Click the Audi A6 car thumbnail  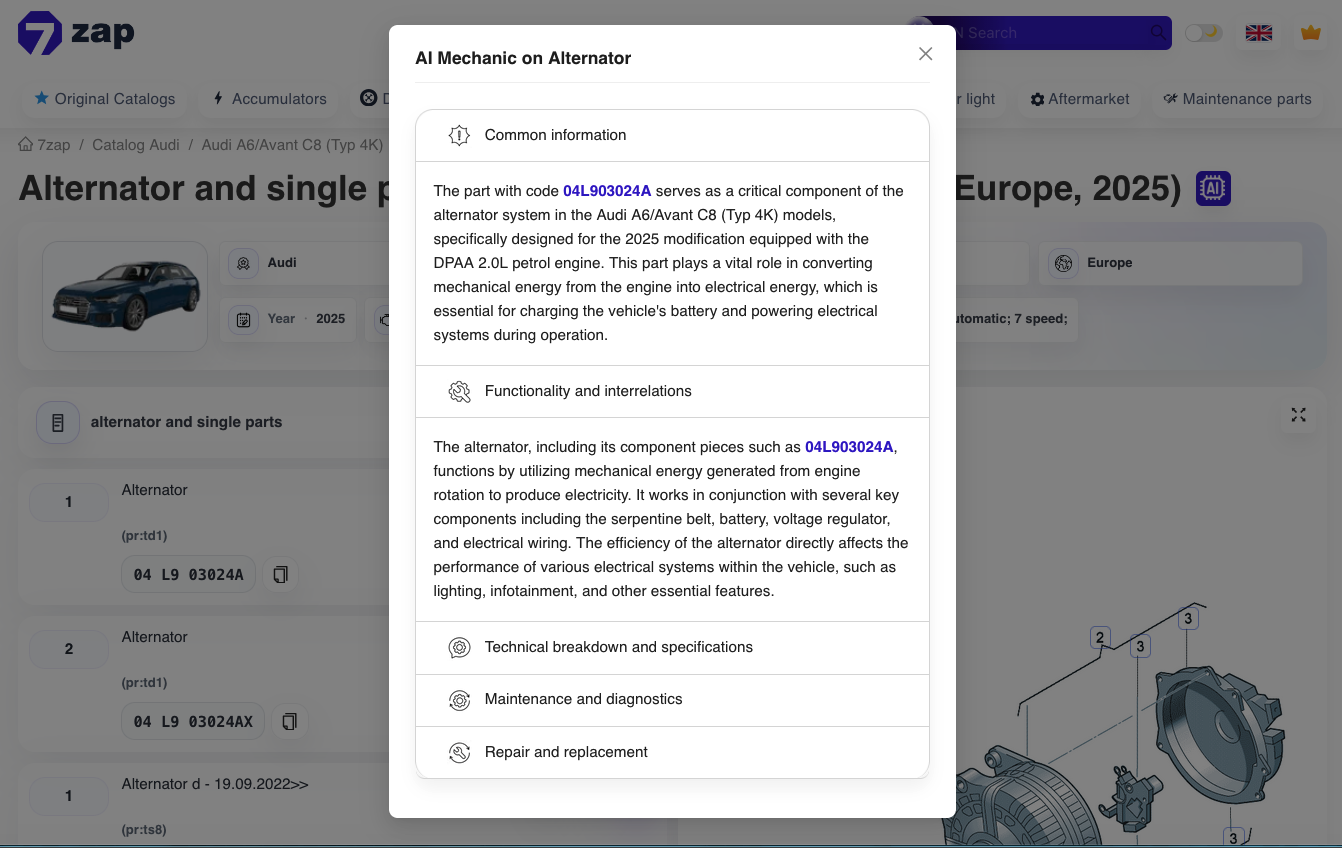125,296
